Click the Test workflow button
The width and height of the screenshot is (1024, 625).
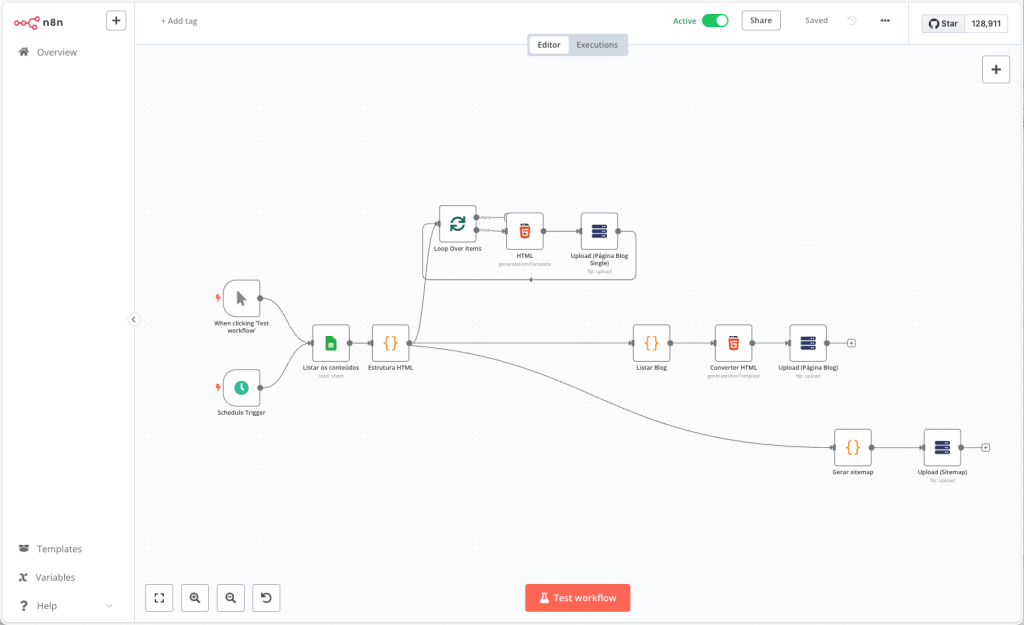click(577, 598)
